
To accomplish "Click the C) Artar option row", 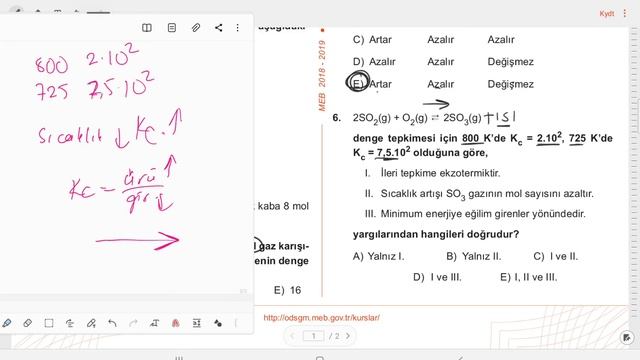I will [433, 40].
